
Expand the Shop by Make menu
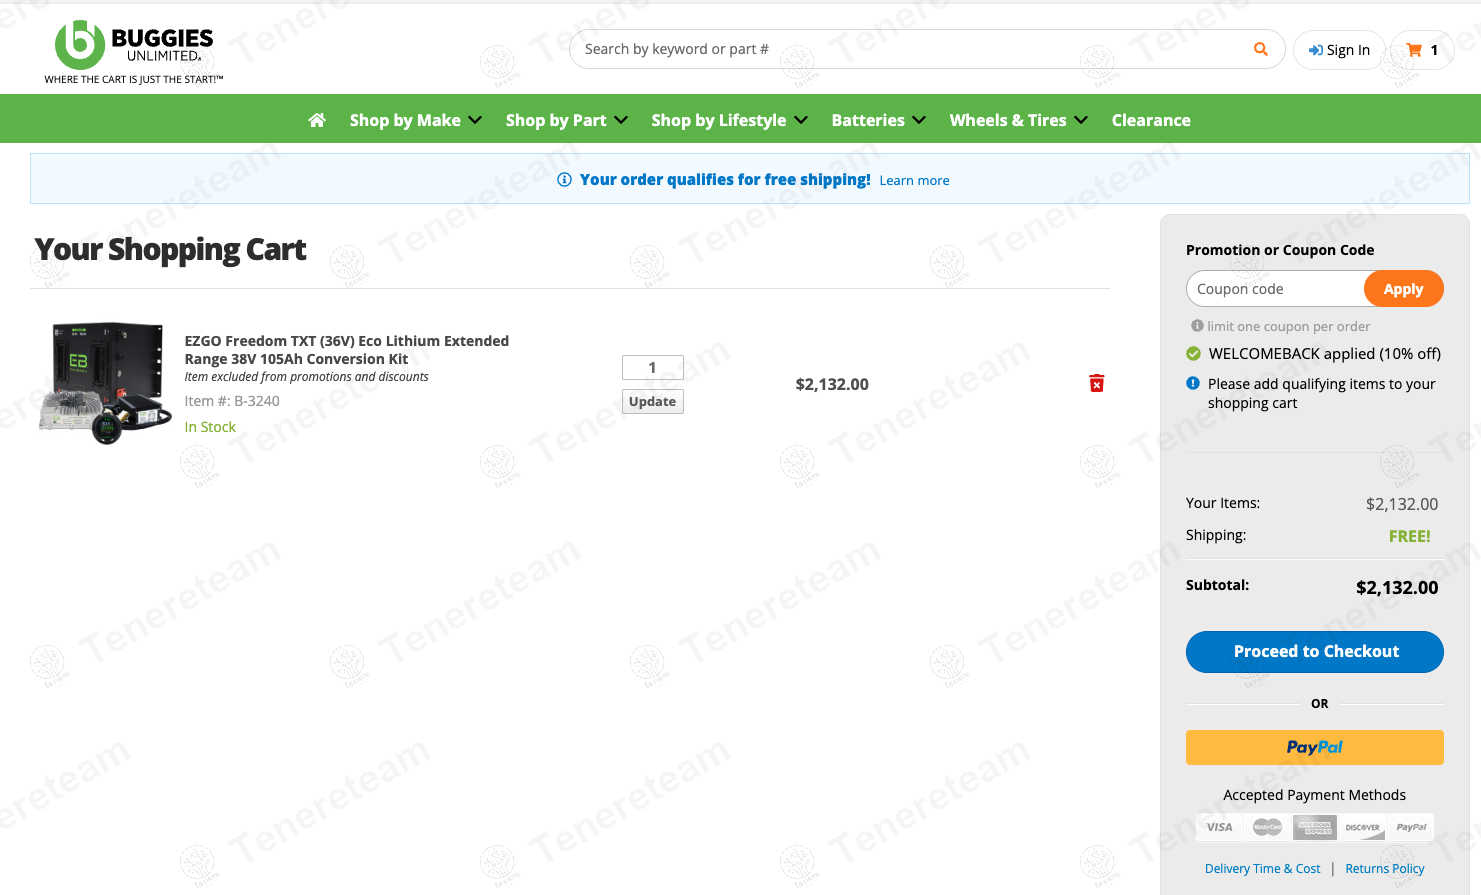click(416, 120)
